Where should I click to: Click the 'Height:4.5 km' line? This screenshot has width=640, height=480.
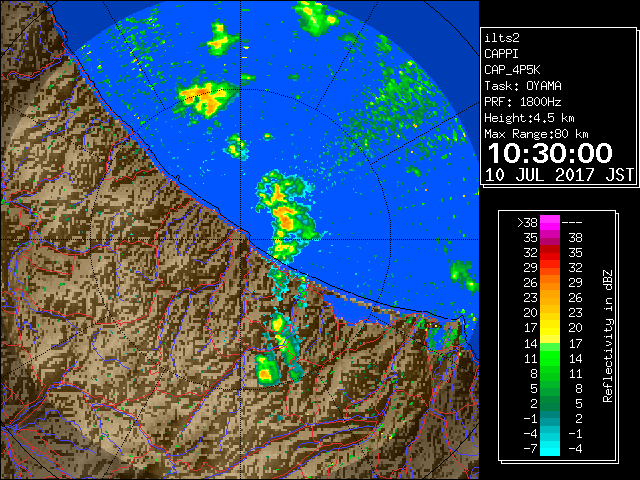pyautogui.click(x=529, y=118)
